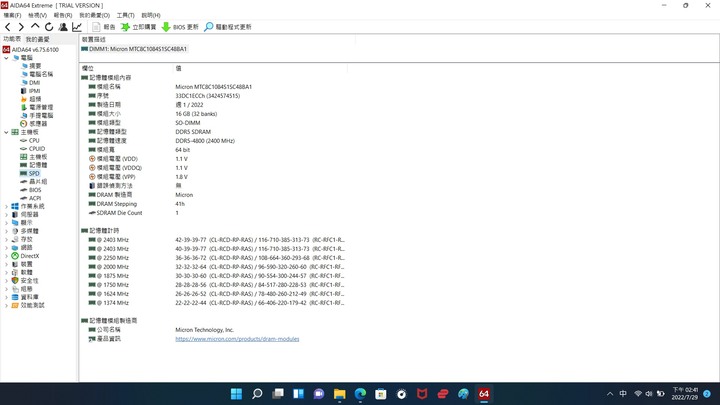Open Microsoft Edge from the taskbar

pos(360,394)
